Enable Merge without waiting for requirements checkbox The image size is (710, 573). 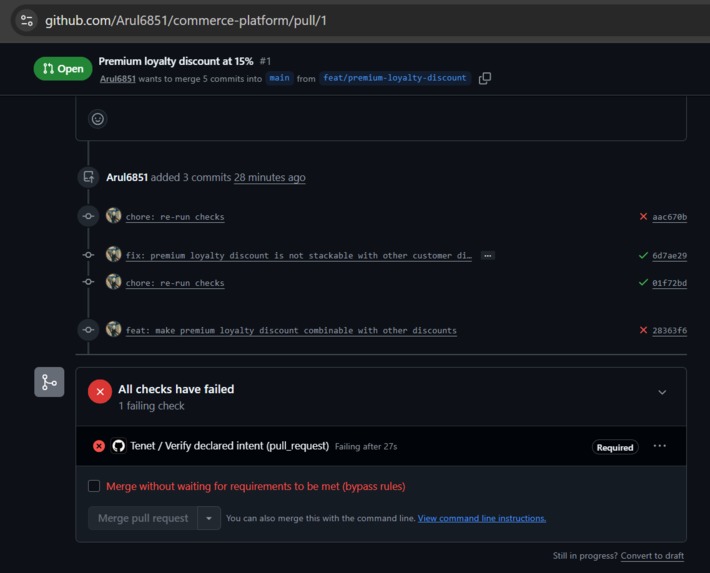coord(94,486)
